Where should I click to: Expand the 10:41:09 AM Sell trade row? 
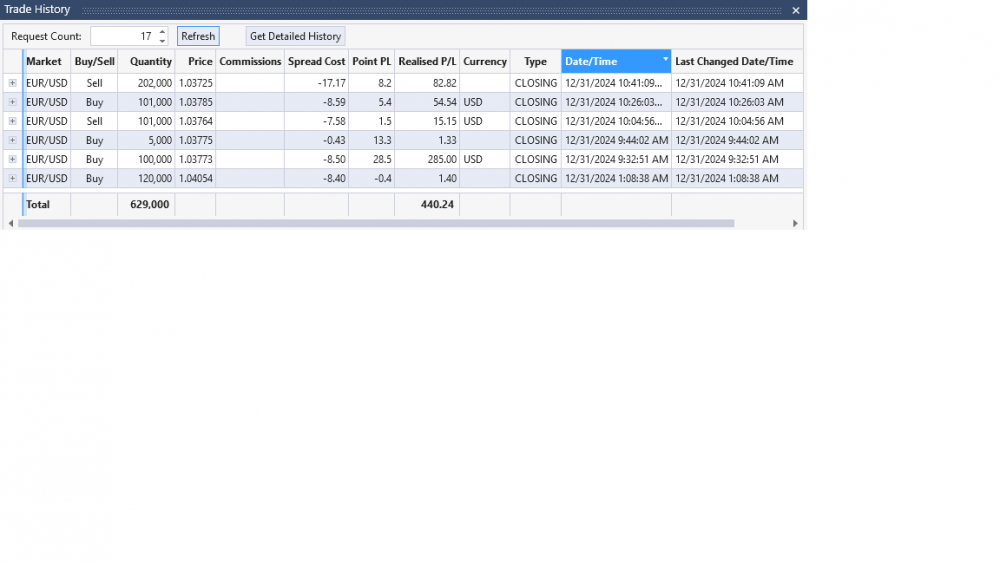coord(12,83)
